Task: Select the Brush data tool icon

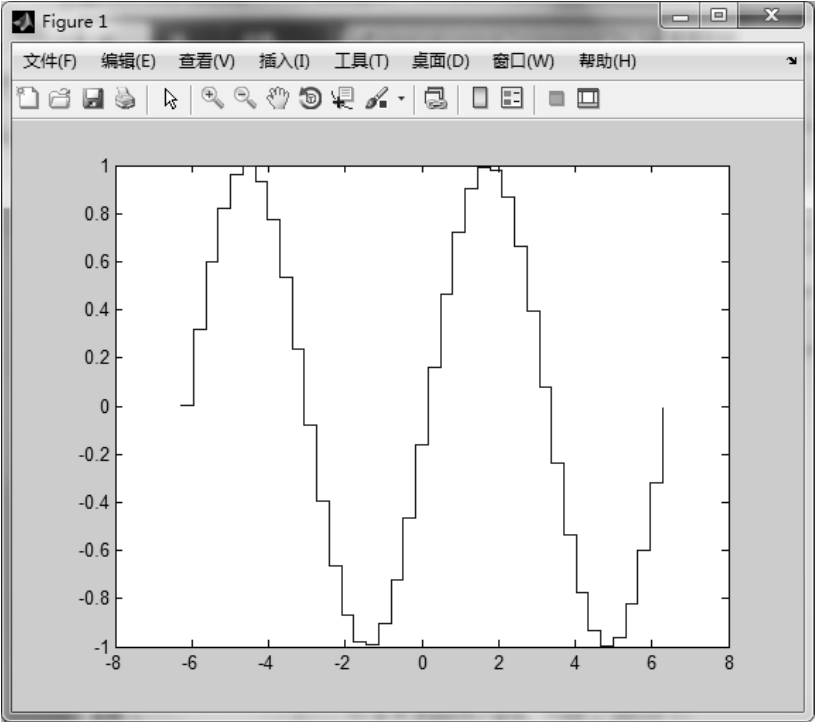Action: click(378, 98)
